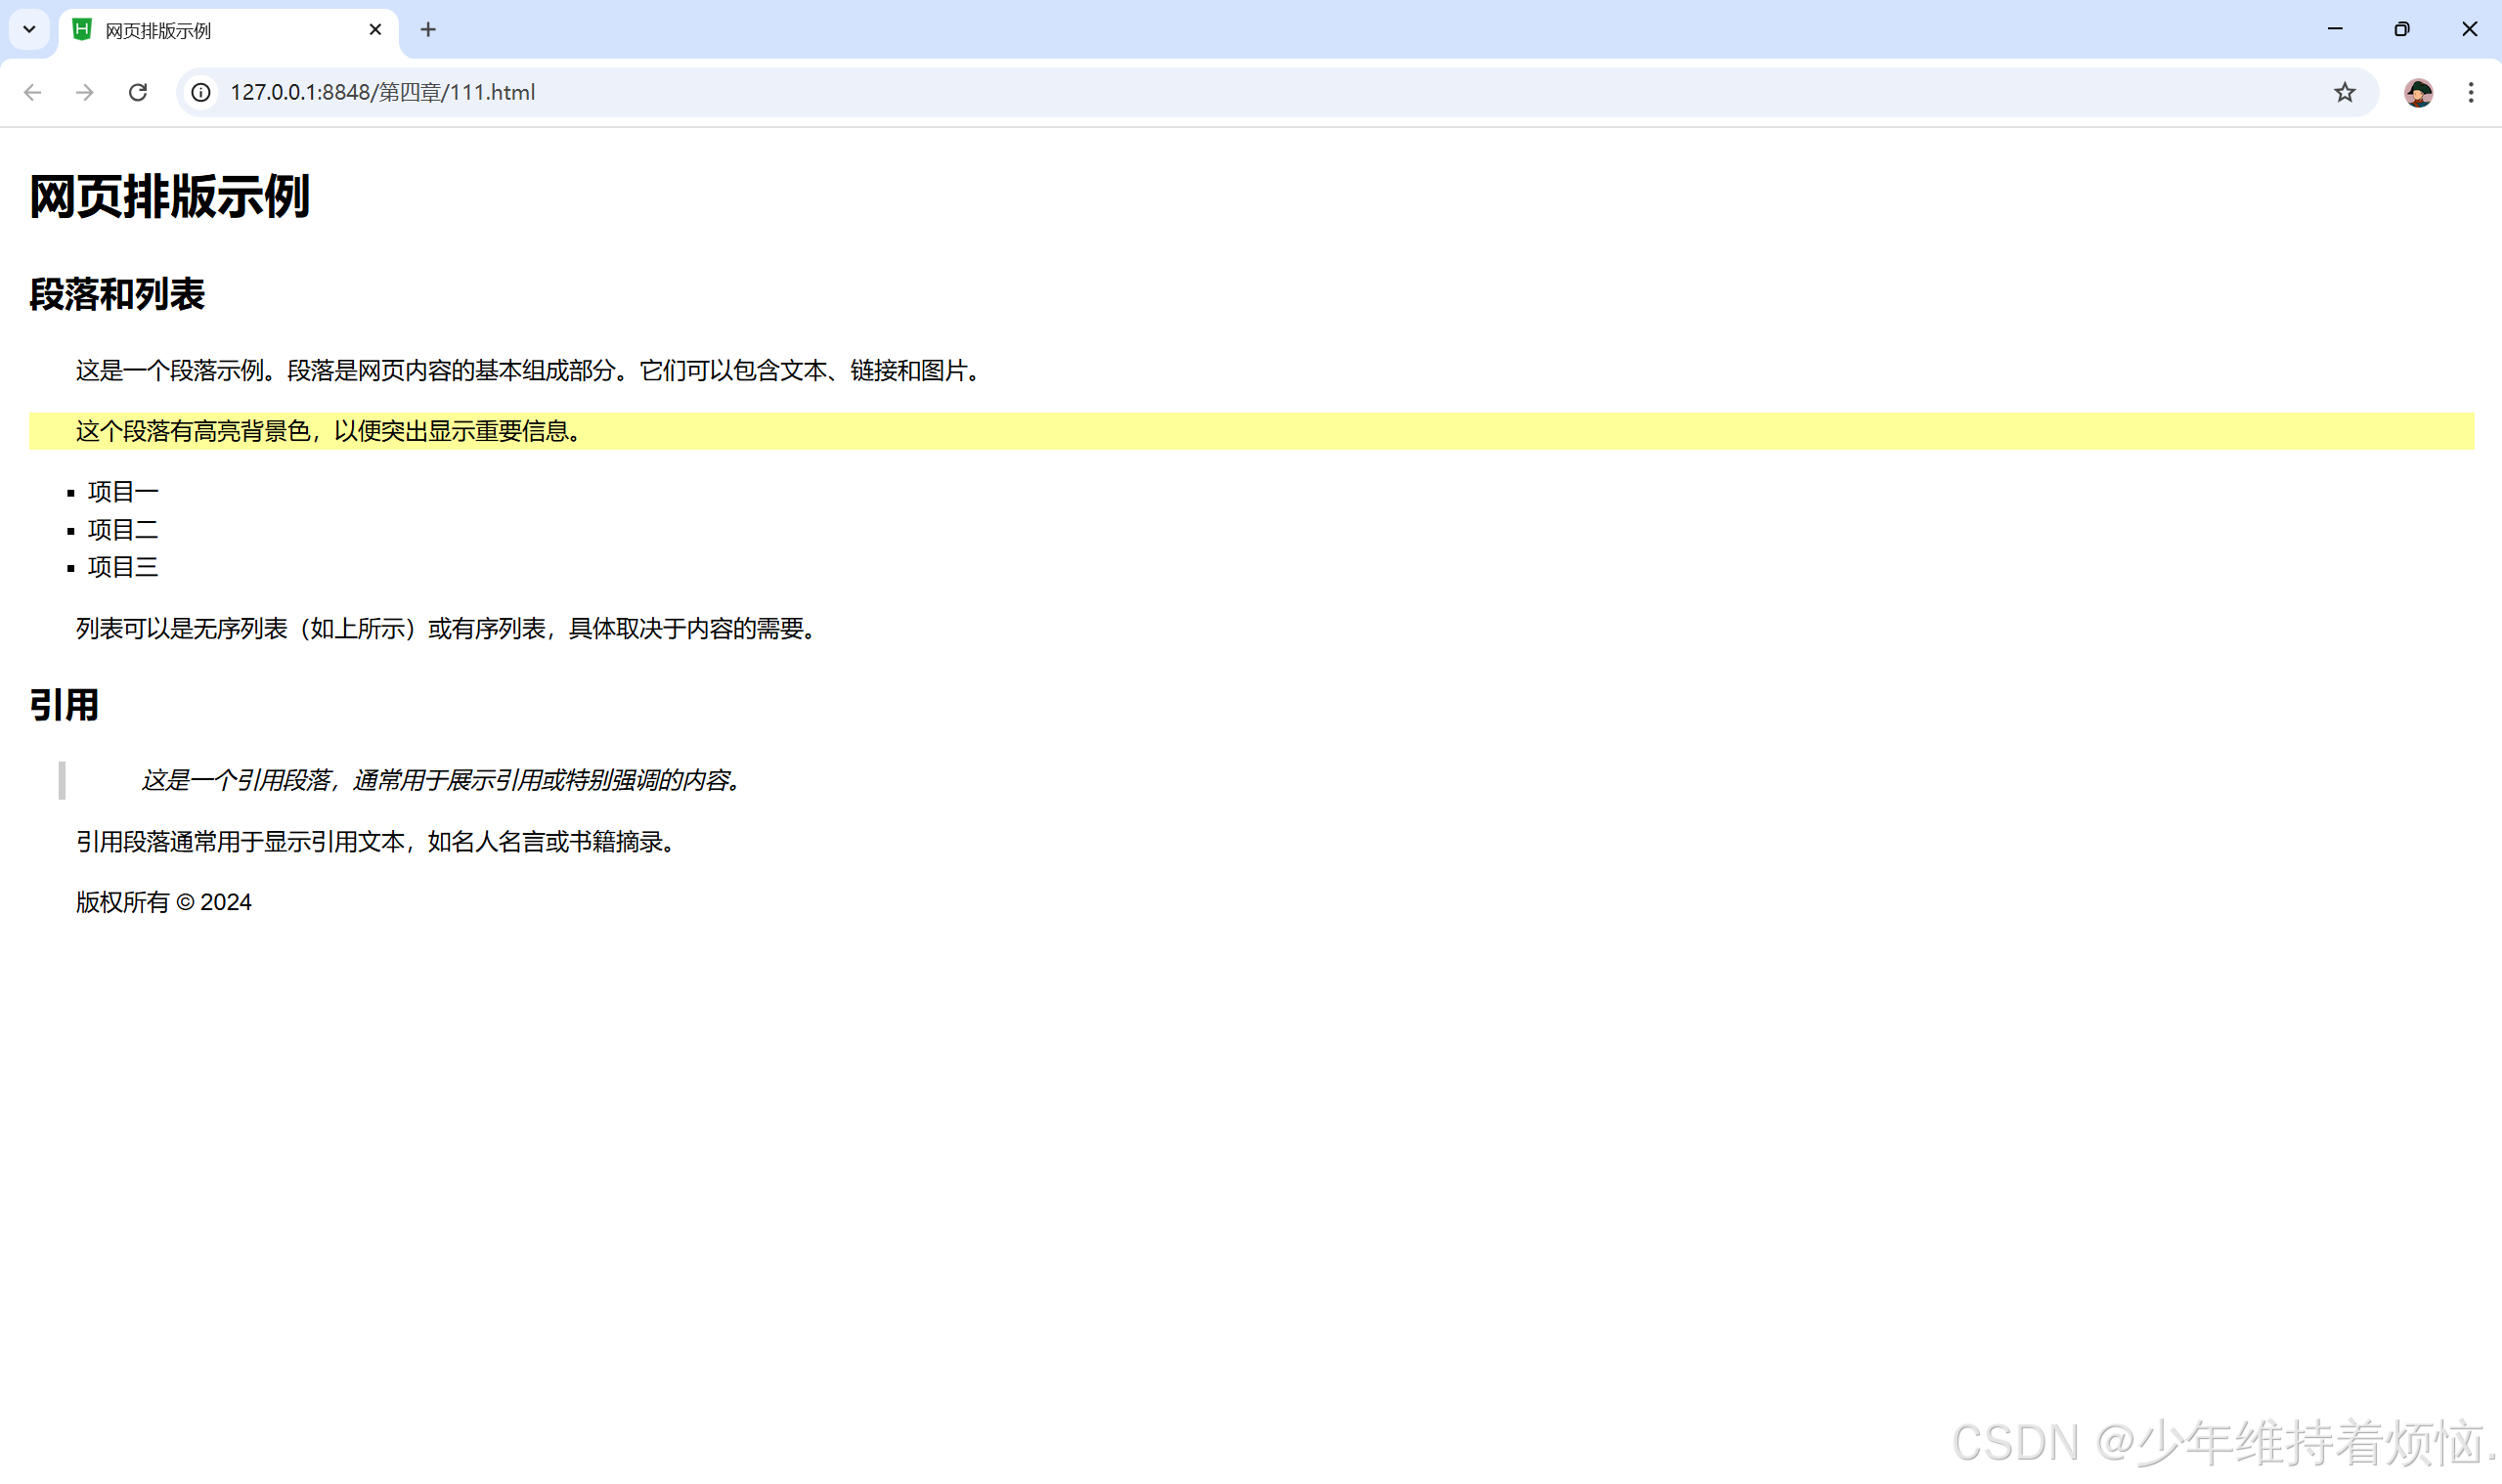Expand the tab search dropdown arrow
The image size is (2502, 1484).
tap(29, 30)
